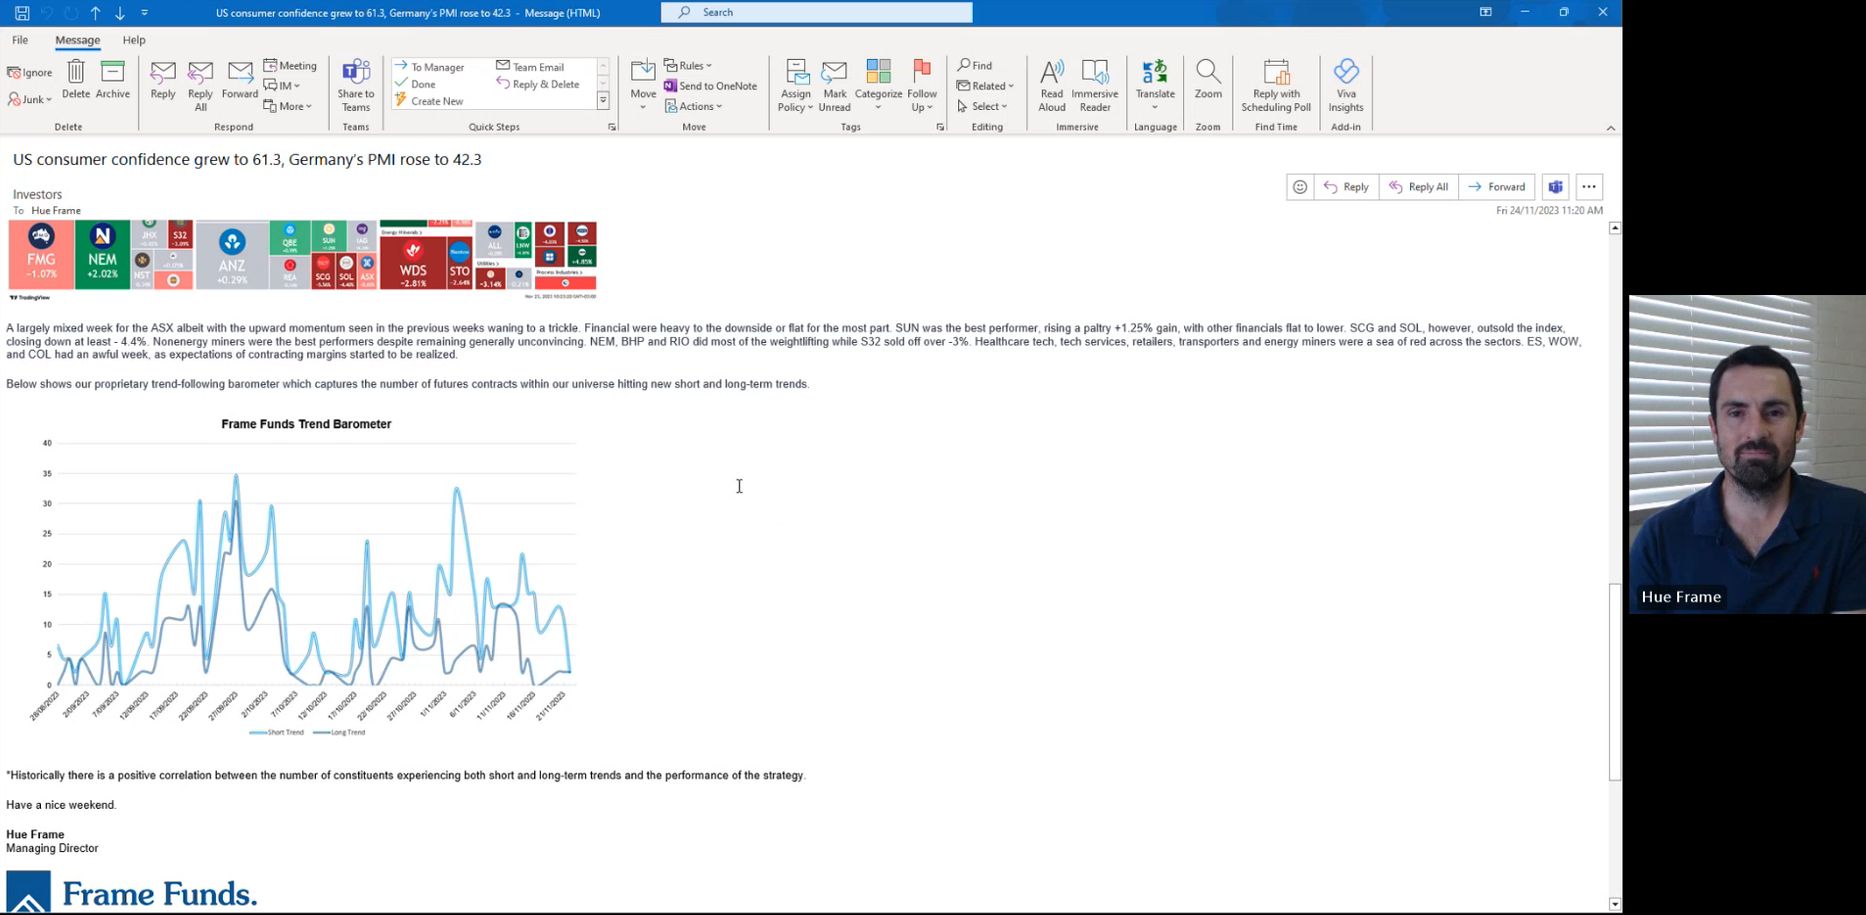1866x915 pixels.
Task: Click Reply All in the ribbon
Action: 200,86
